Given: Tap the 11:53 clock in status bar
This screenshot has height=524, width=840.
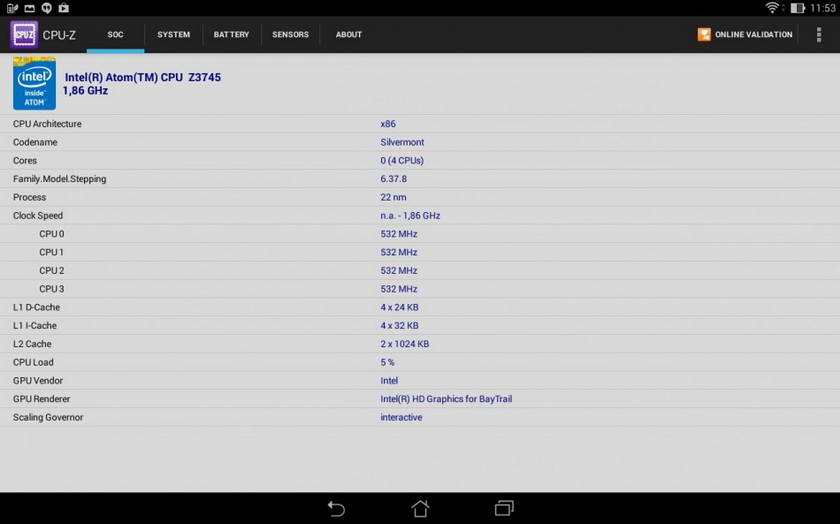Looking at the screenshot, I should (x=823, y=8).
